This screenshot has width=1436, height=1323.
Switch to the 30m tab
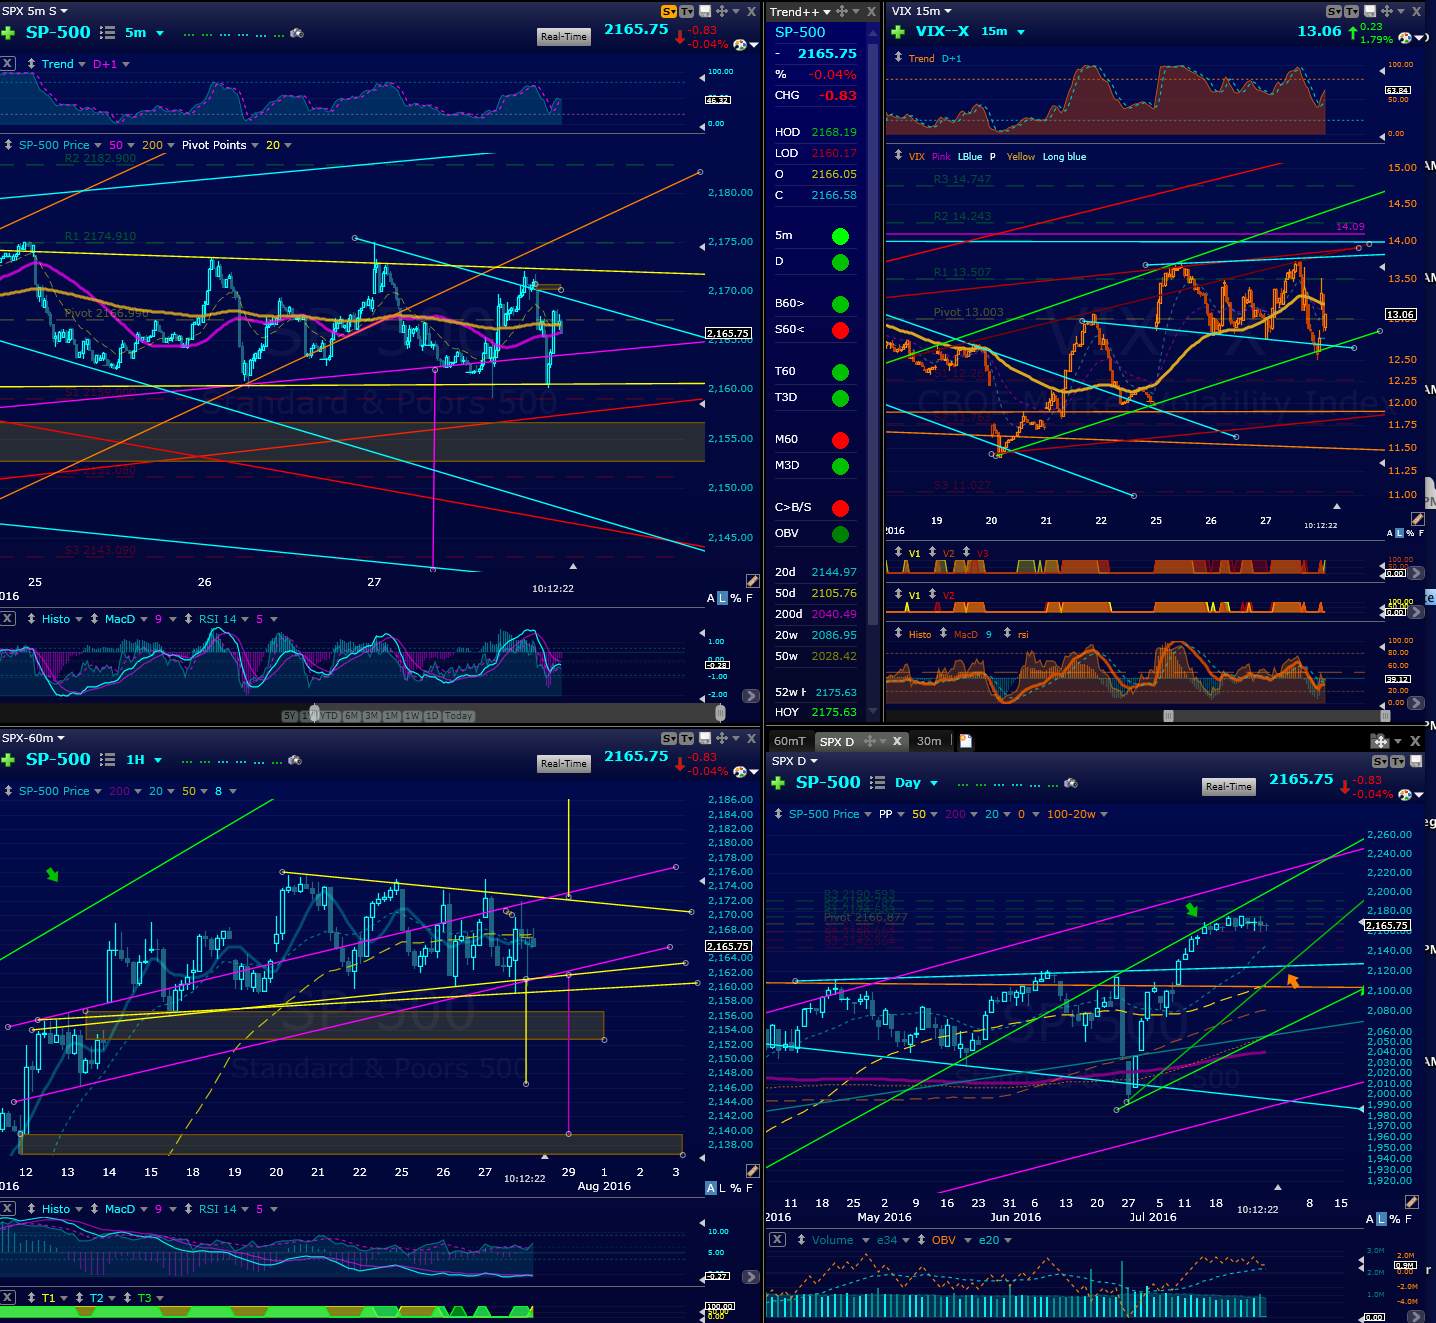929,741
